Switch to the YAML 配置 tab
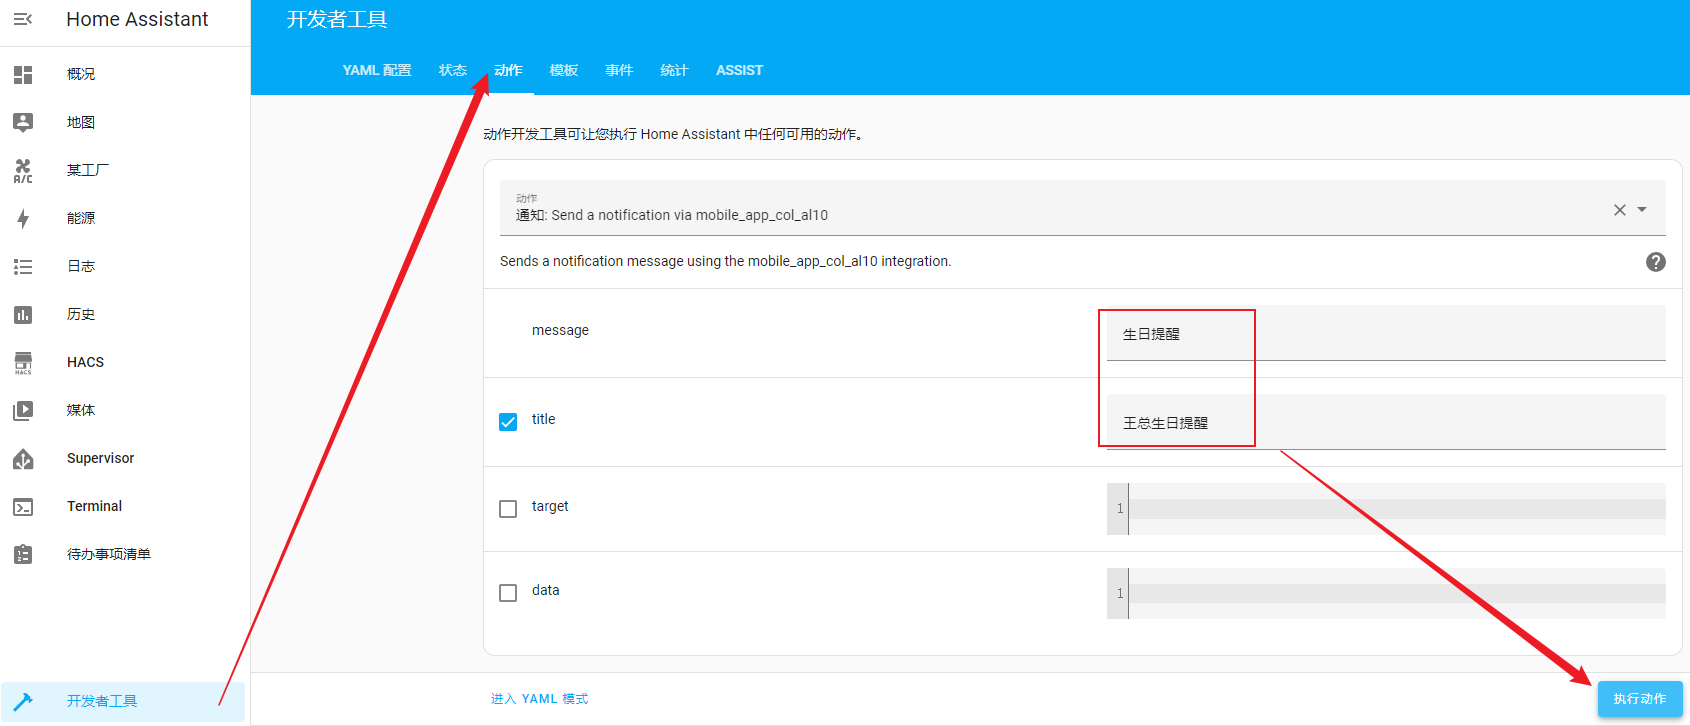The height and width of the screenshot is (726, 1690). pos(377,70)
